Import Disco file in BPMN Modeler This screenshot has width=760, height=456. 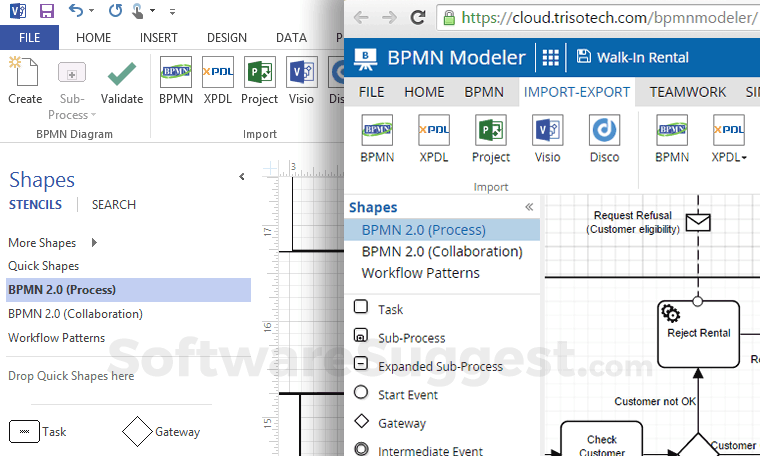pyautogui.click(x=604, y=139)
